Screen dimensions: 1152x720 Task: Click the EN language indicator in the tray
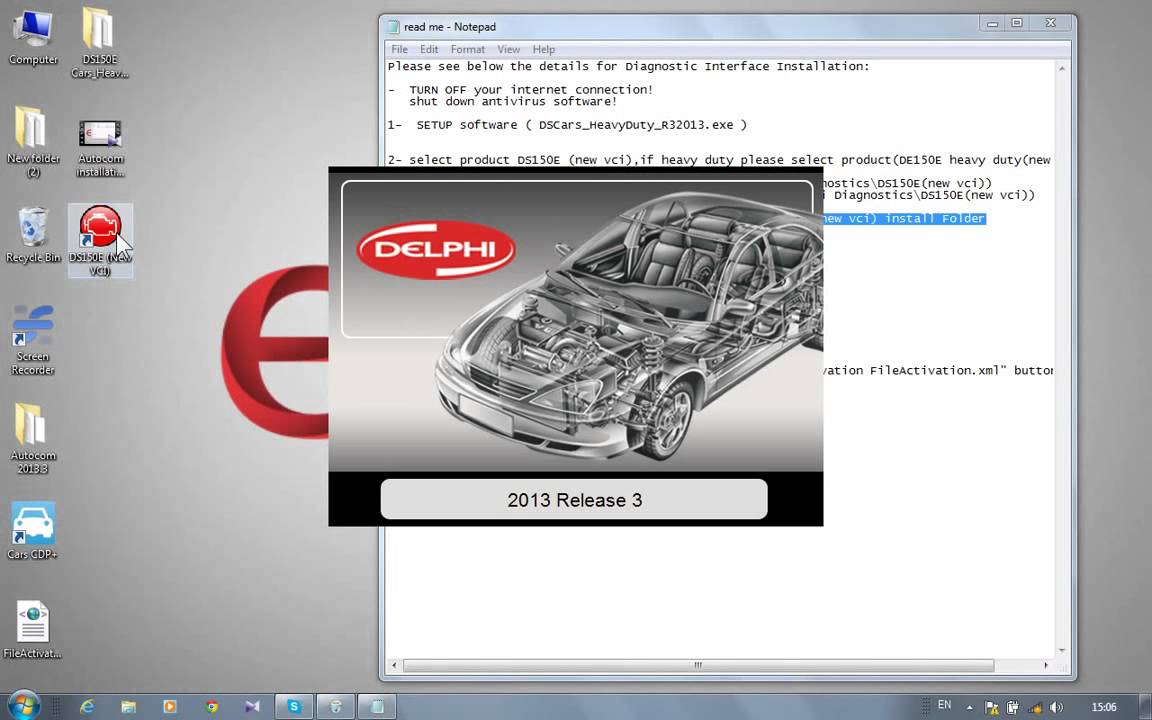(x=944, y=705)
